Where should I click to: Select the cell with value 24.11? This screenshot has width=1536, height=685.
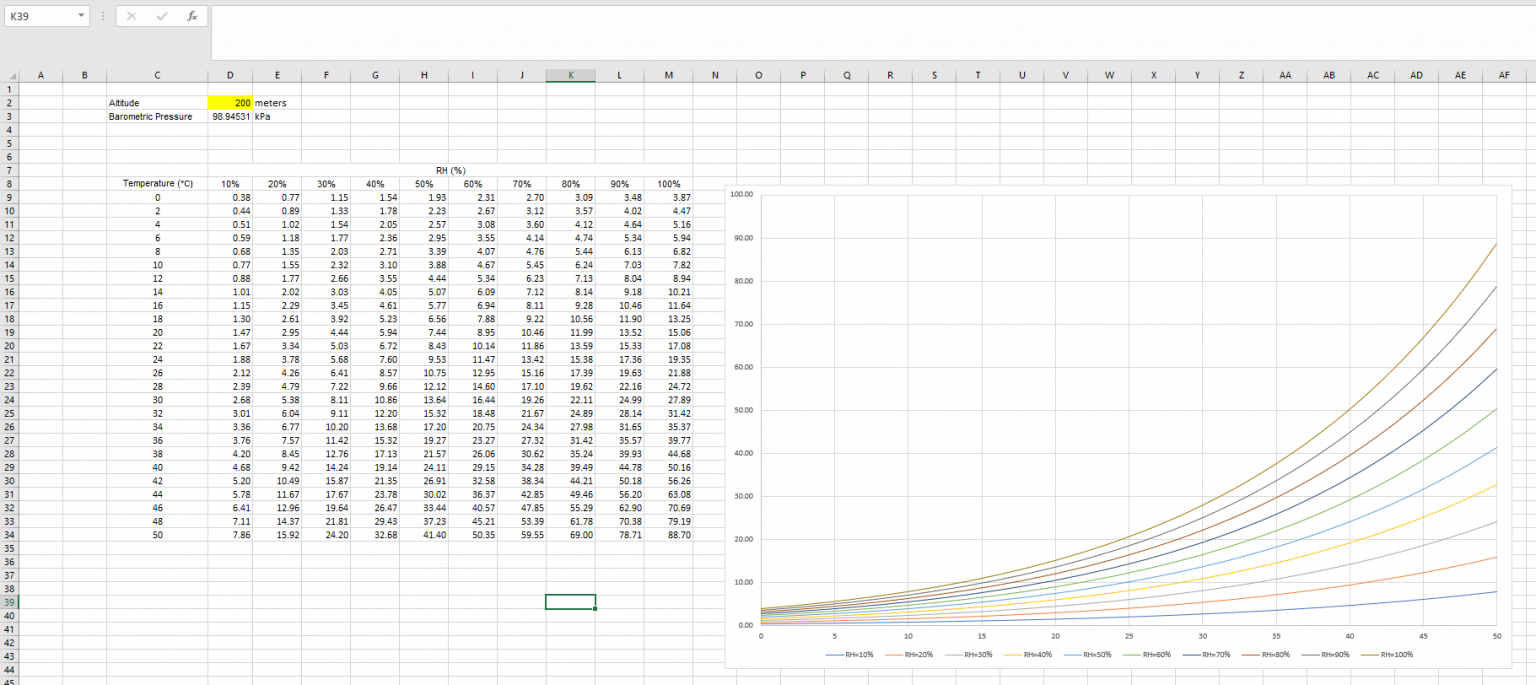click(x=424, y=467)
